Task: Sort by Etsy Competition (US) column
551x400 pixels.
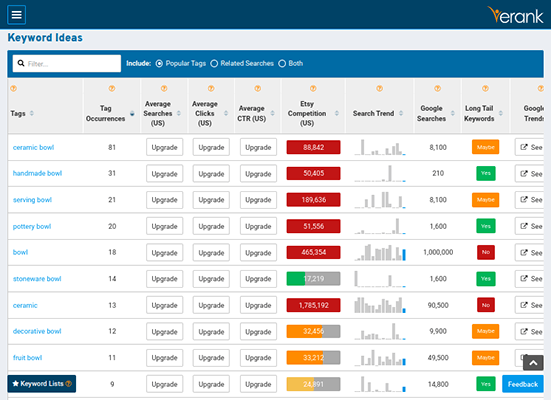Action: tap(337, 113)
